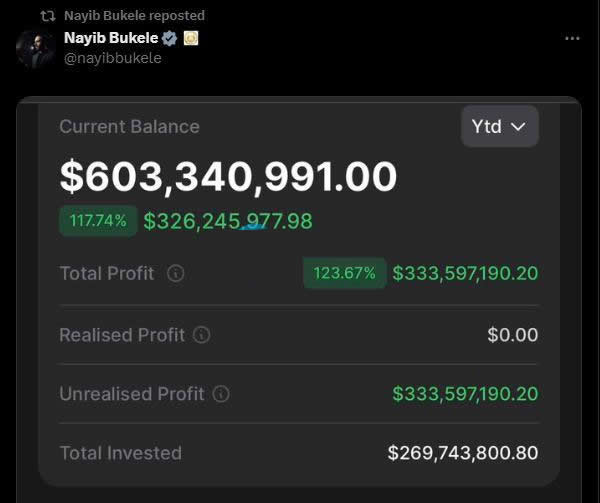Click the @nayibbukele handle
This screenshot has width=600, height=503.
coord(112,58)
